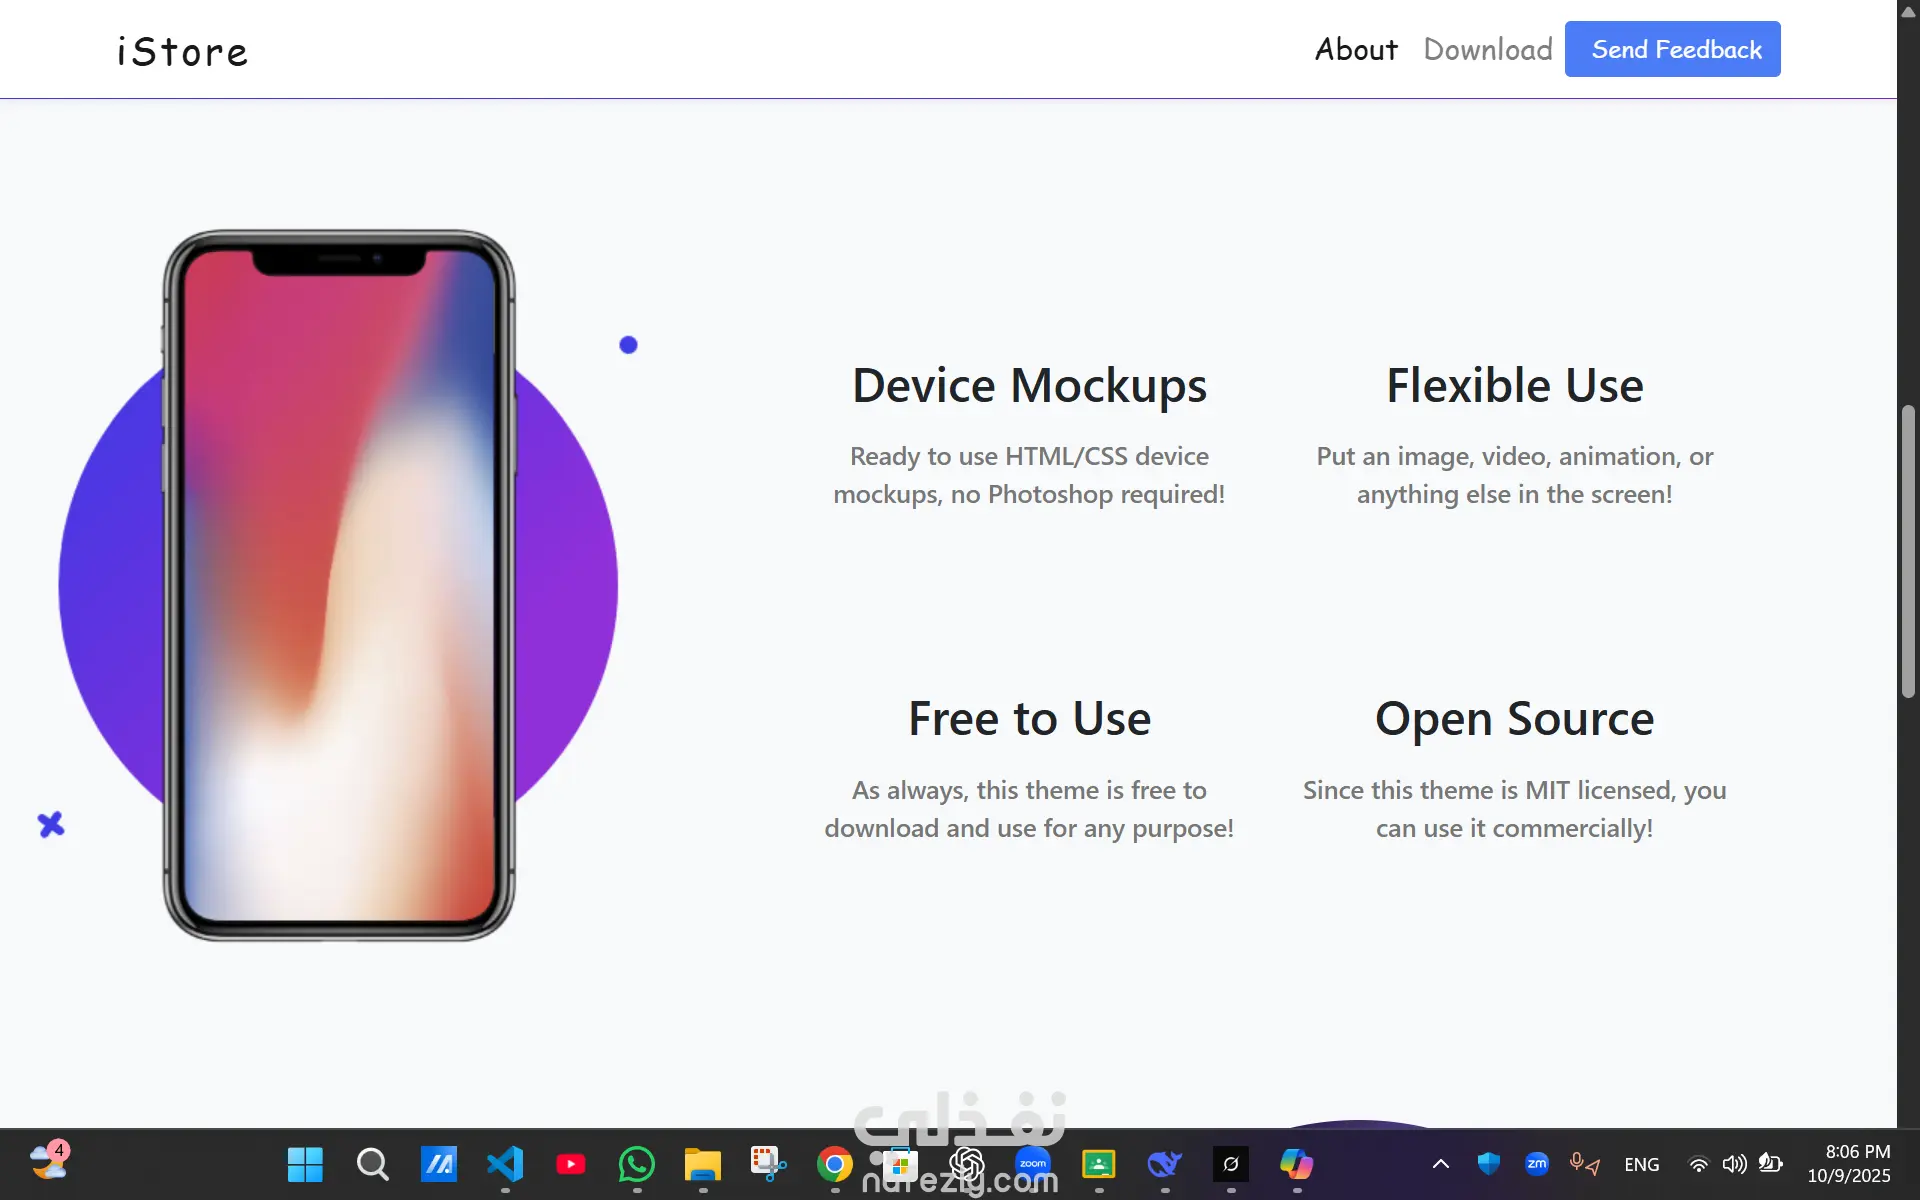Open the Windows Start menu
Image resolution: width=1920 pixels, height=1200 pixels.
(x=305, y=1164)
